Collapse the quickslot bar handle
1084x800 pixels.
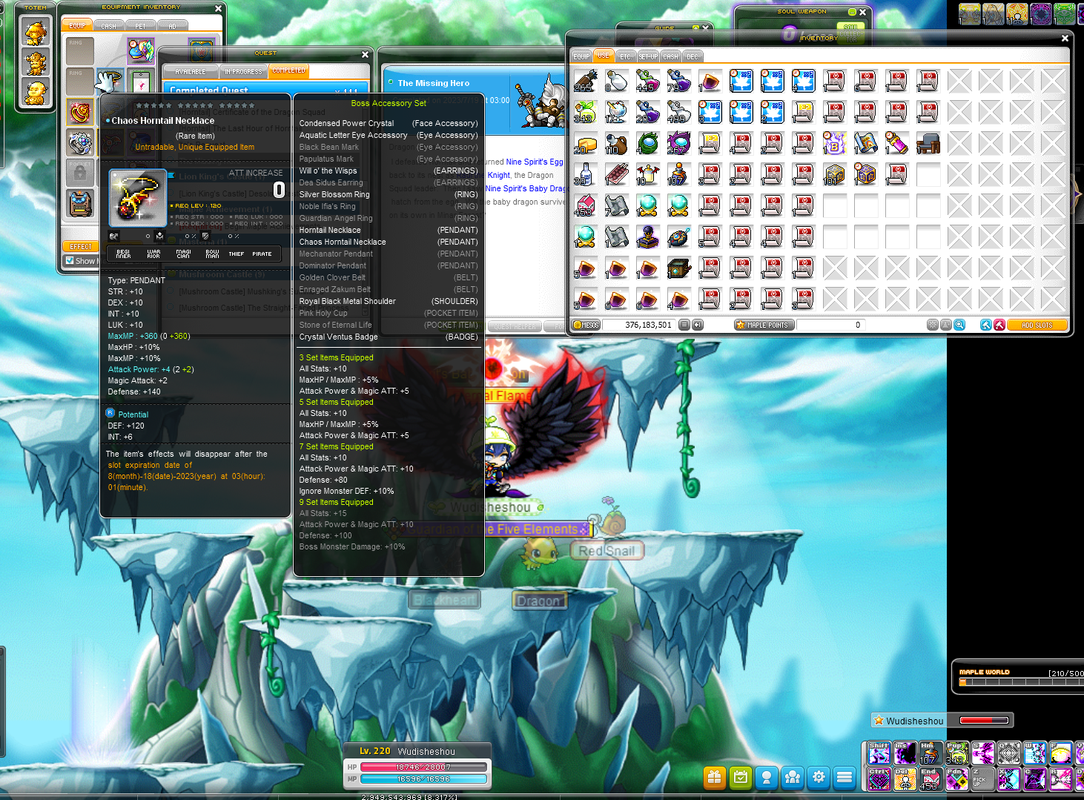[x=863, y=766]
